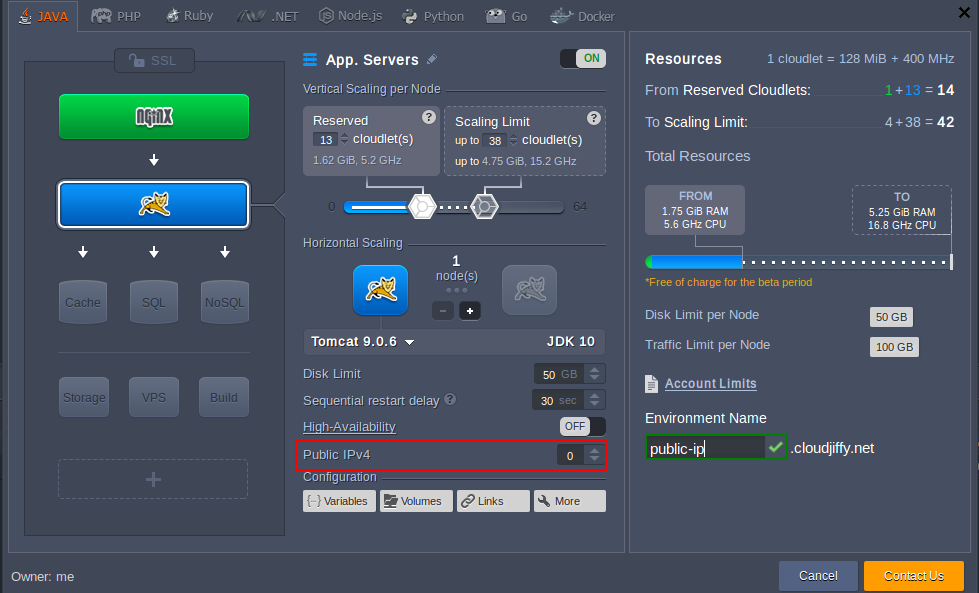Turn off the App. Servers ON switch
Screen dimensions: 979x593
[x=583, y=59]
